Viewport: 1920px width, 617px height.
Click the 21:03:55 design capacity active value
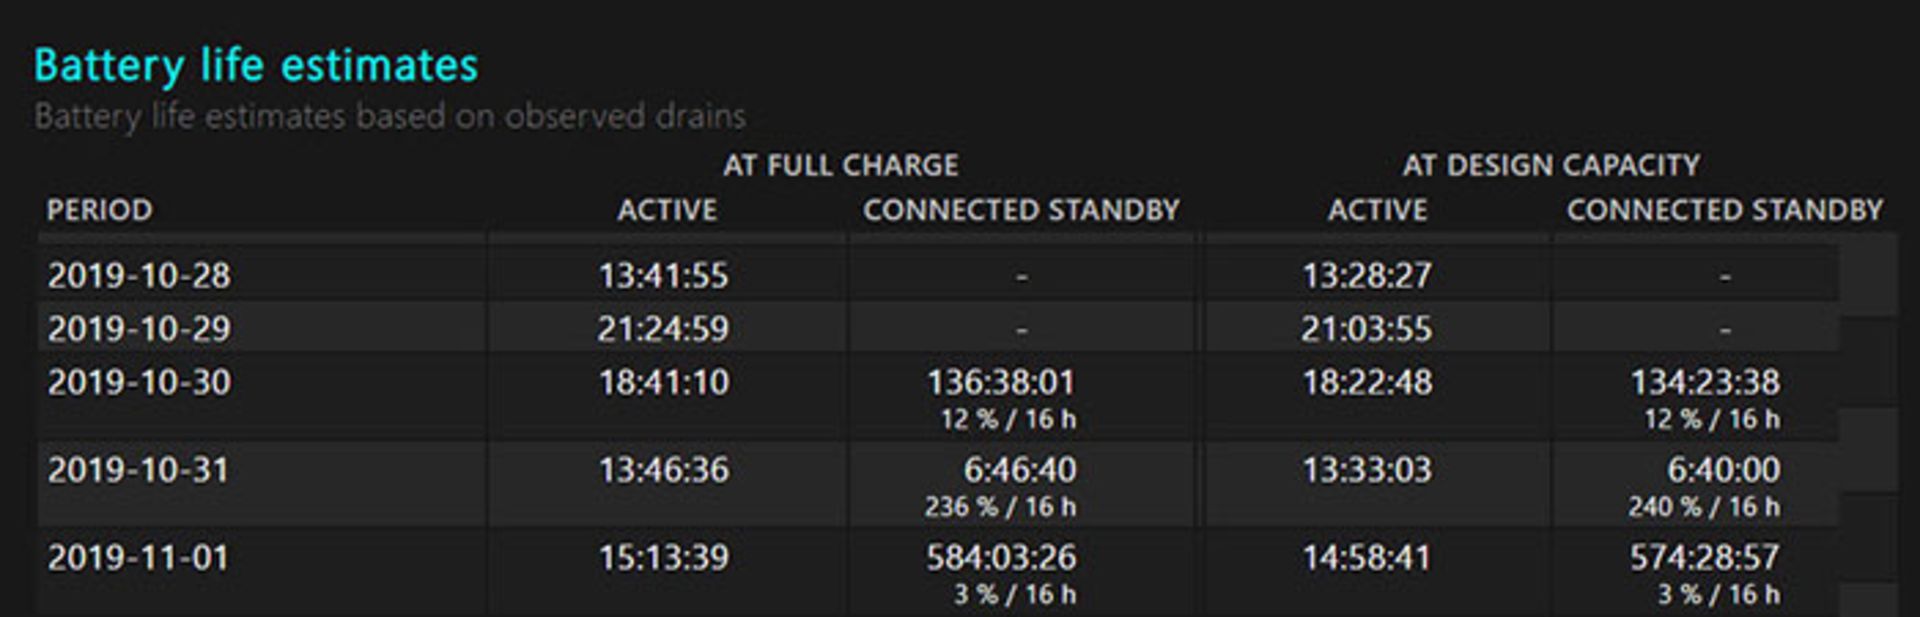[x=1366, y=328]
